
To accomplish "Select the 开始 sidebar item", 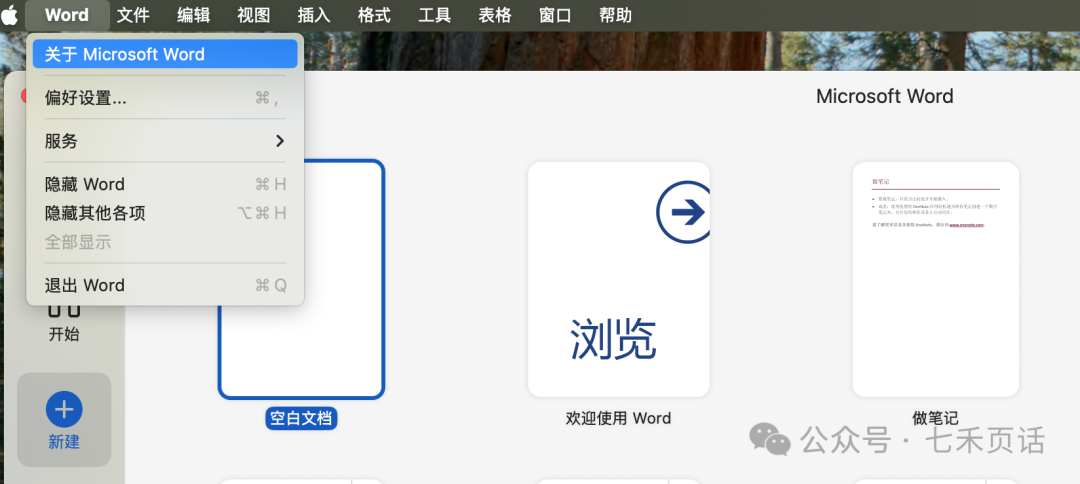I will pyautogui.click(x=64, y=322).
